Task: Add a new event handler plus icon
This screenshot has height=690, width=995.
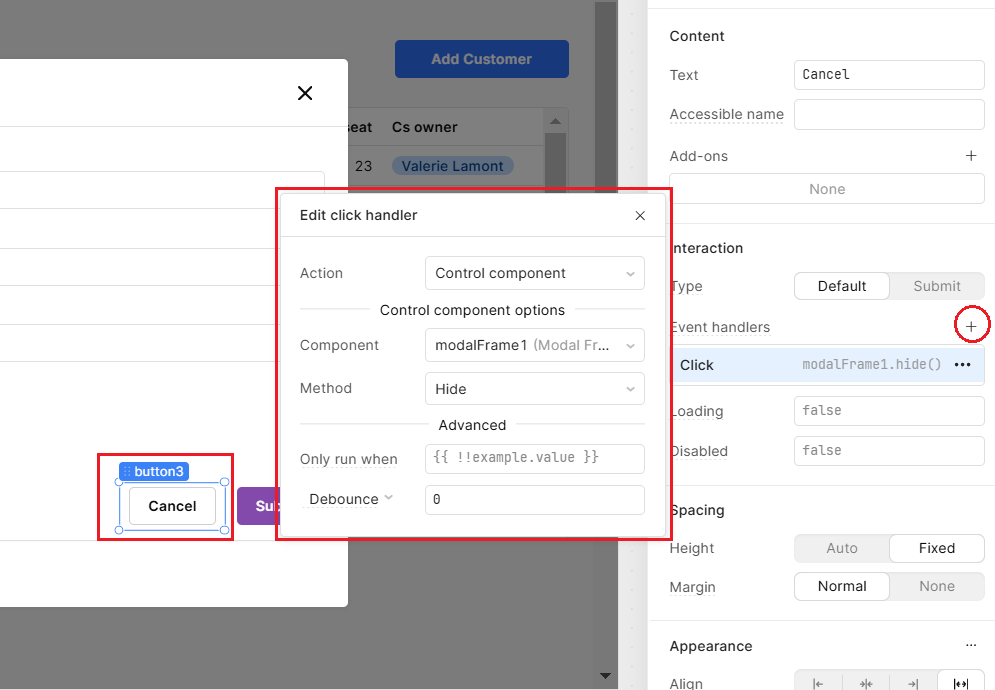Action: point(971,326)
